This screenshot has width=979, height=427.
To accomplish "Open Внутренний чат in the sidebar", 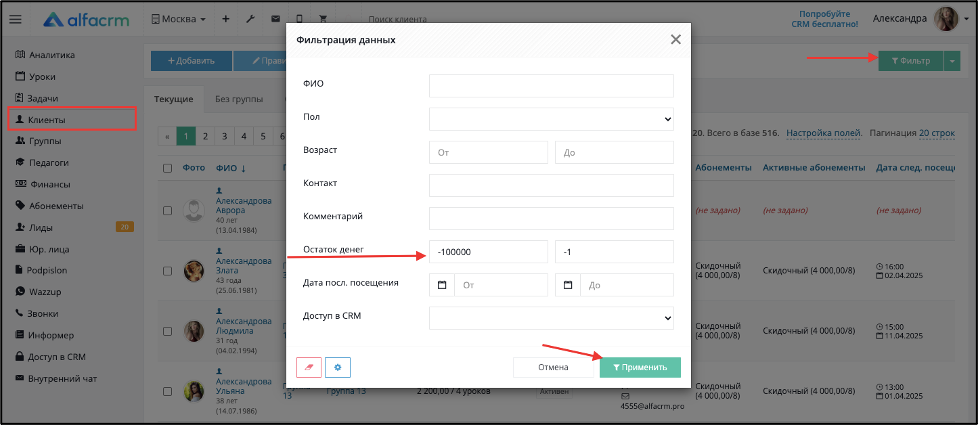I will (x=55, y=378).
